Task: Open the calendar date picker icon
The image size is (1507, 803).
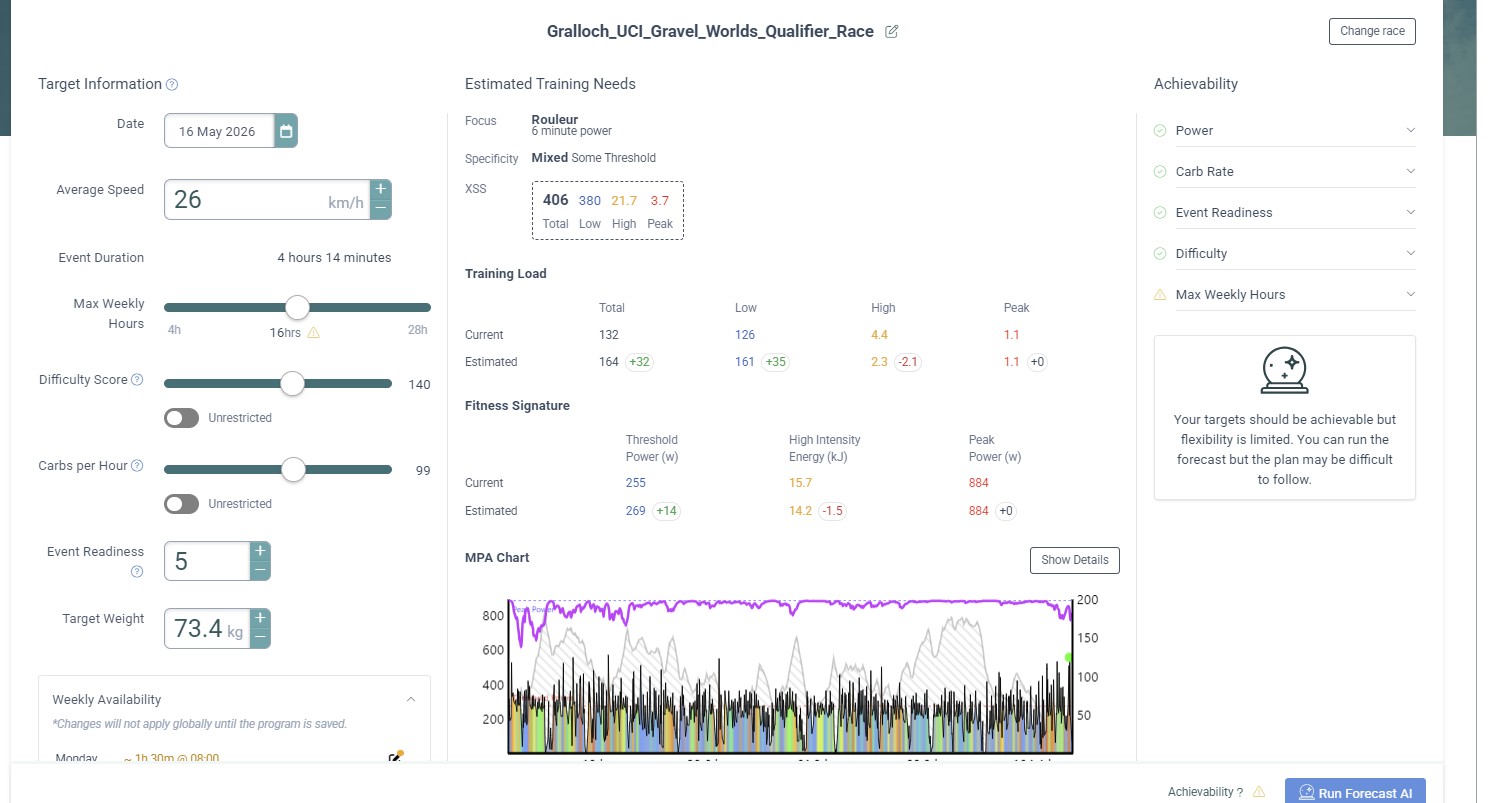Action: pyautogui.click(x=286, y=131)
